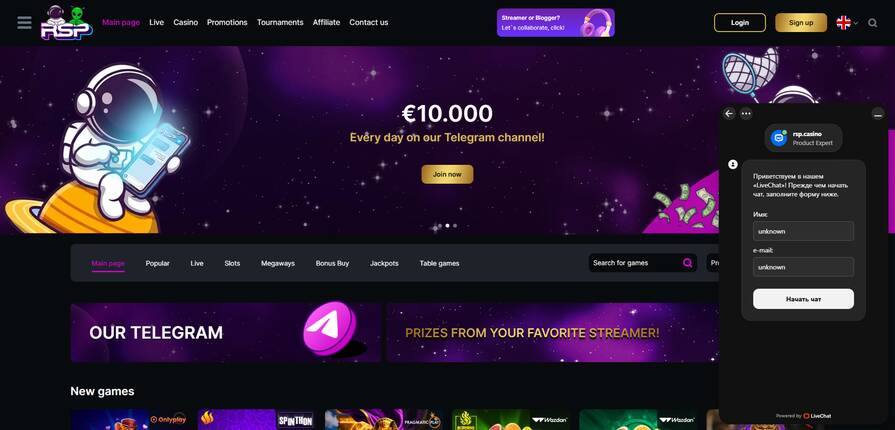Screen dimensions: 895x430
Task: Go back using chat arrow icon
Action: [x=729, y=114]
